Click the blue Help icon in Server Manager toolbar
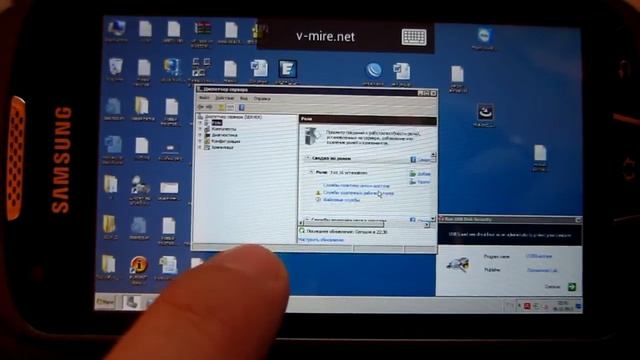Screen dimensions: 640x360 (x=242, y=107)
